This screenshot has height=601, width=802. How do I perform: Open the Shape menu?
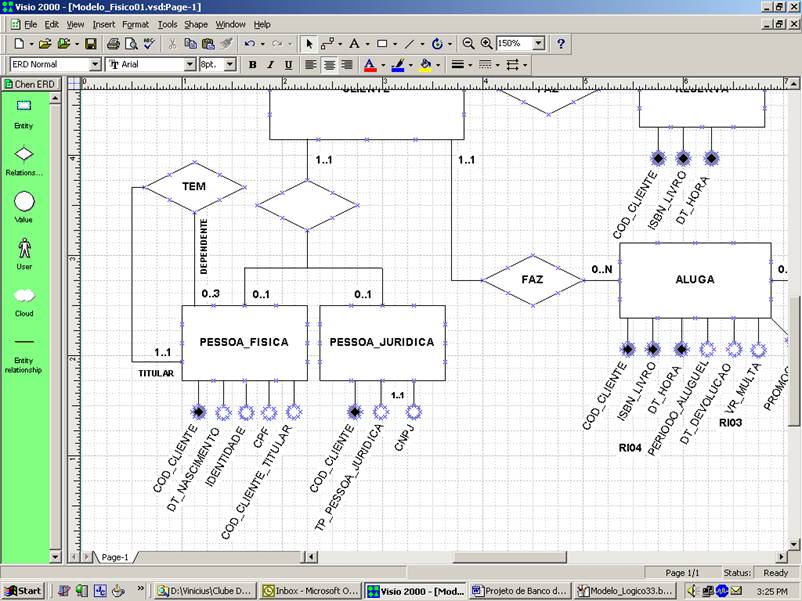(196, 24)
